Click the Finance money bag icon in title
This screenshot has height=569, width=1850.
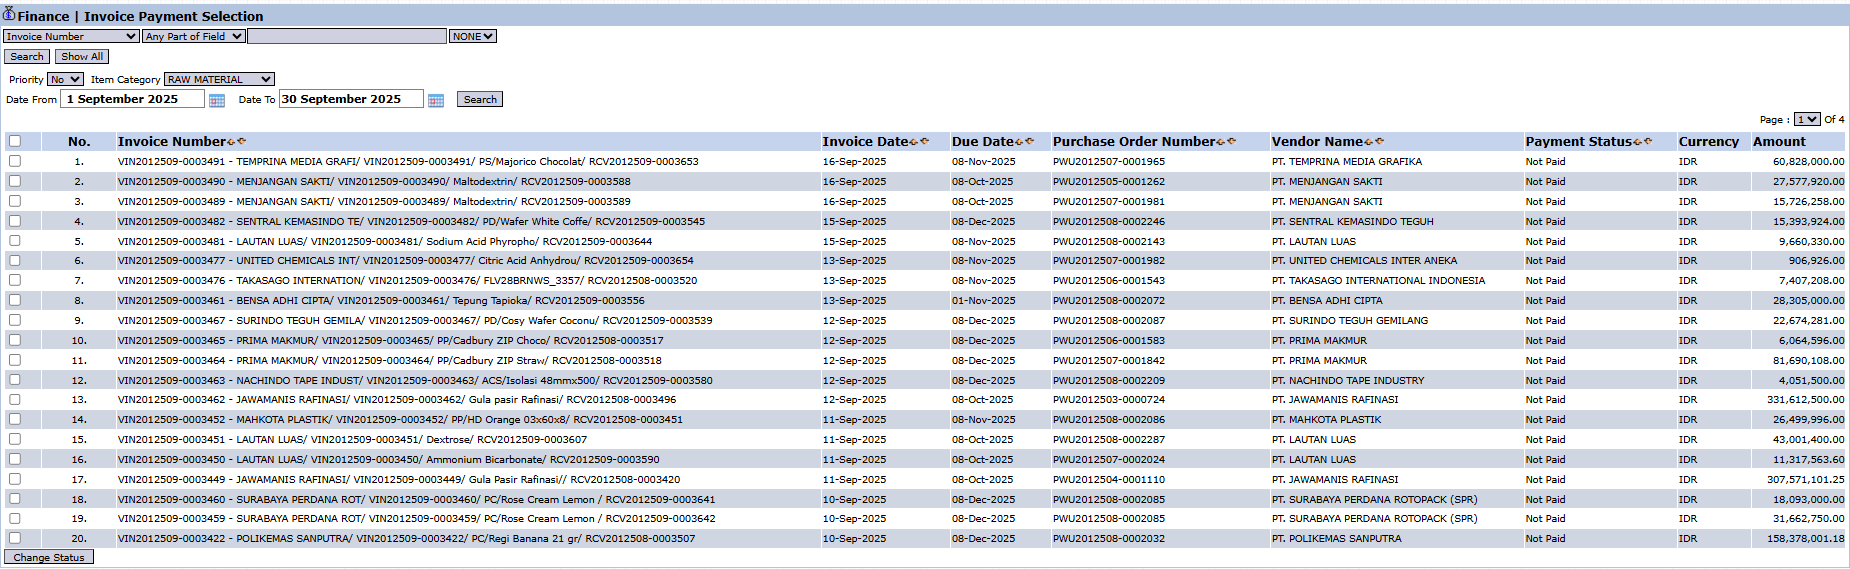9,14
